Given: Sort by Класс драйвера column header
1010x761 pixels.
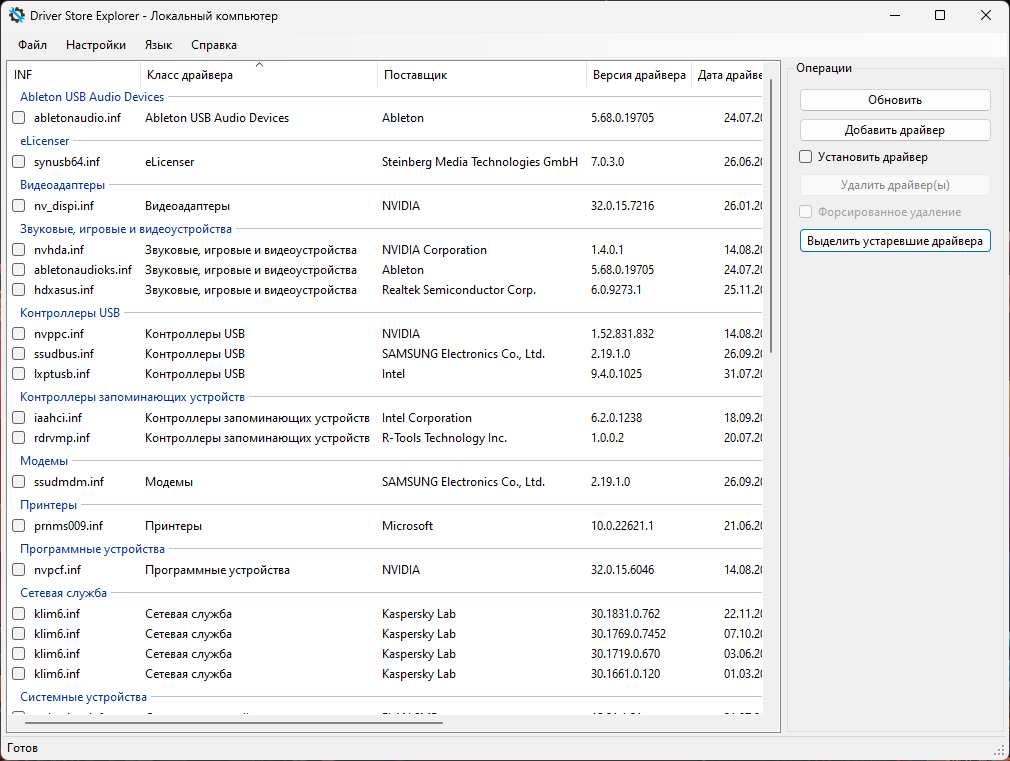Looking at the screenshot, I should tap(258, 75).
